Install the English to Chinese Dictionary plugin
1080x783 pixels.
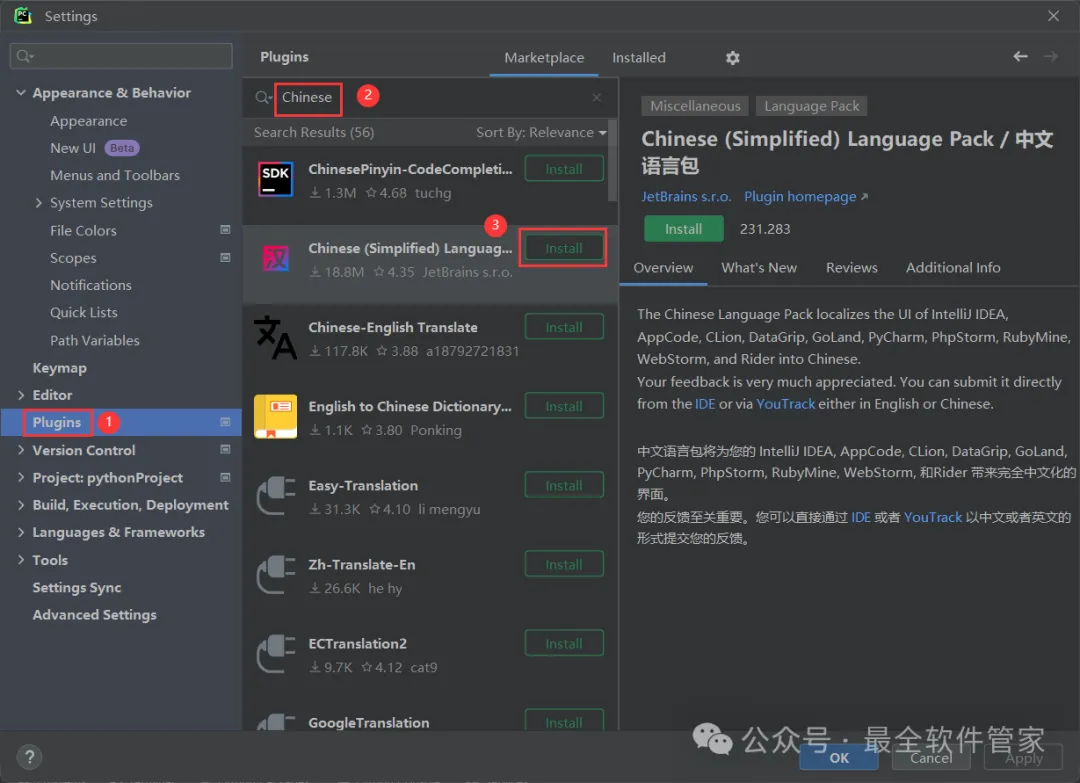(x=564, y=406)
